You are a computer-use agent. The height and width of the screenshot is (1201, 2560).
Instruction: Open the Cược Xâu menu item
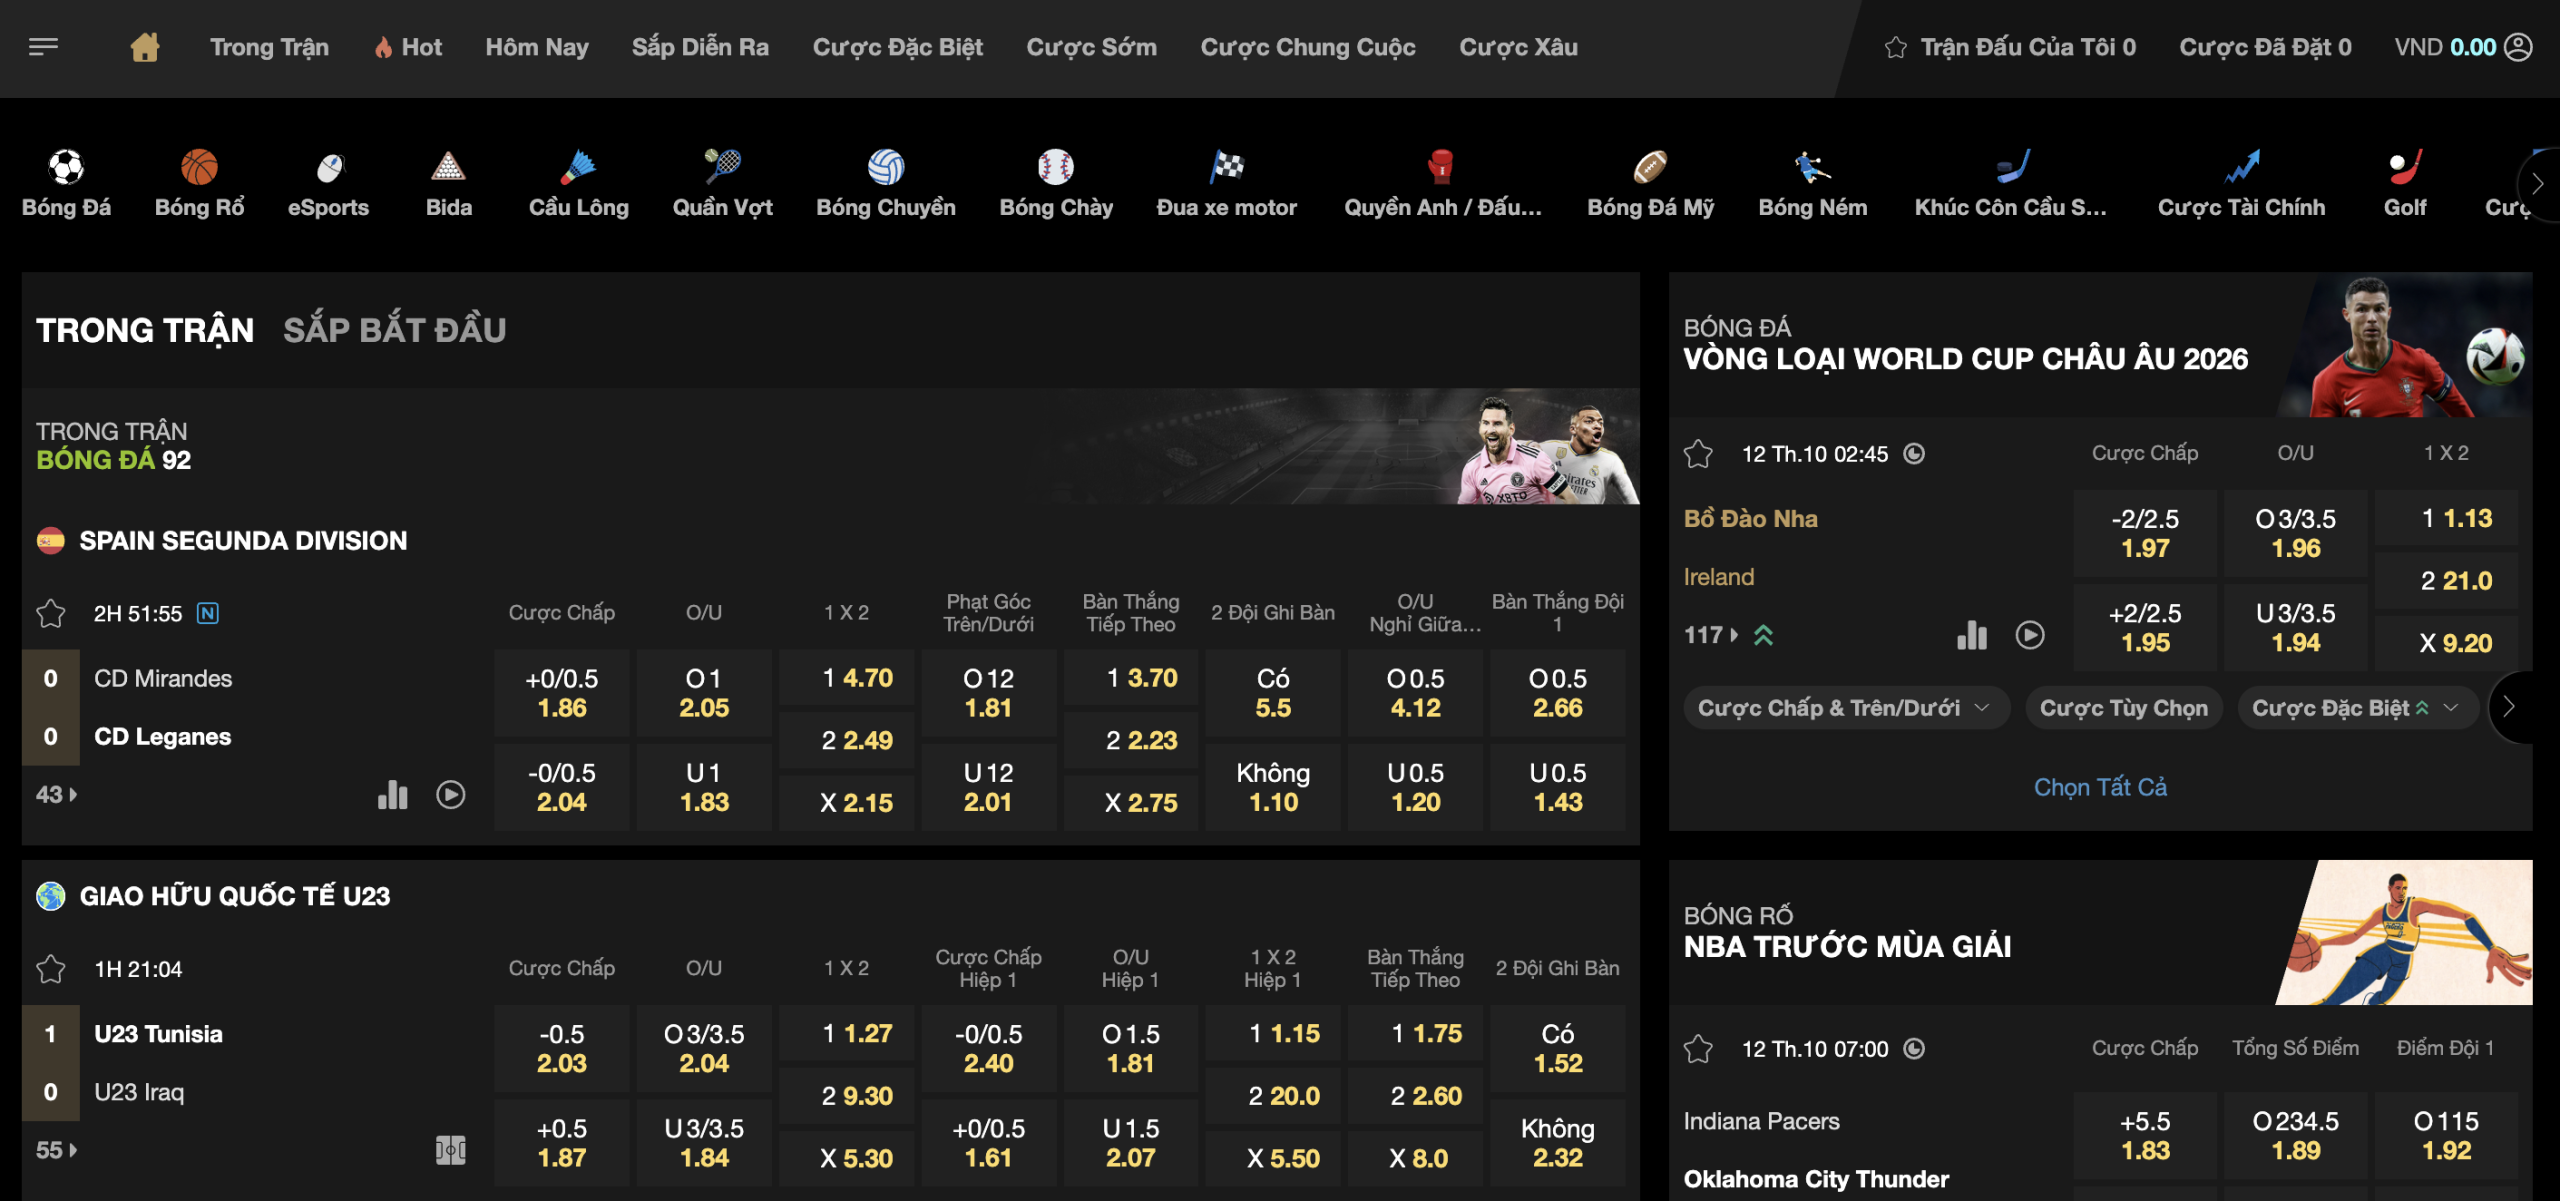click(x=1518, y=47)
